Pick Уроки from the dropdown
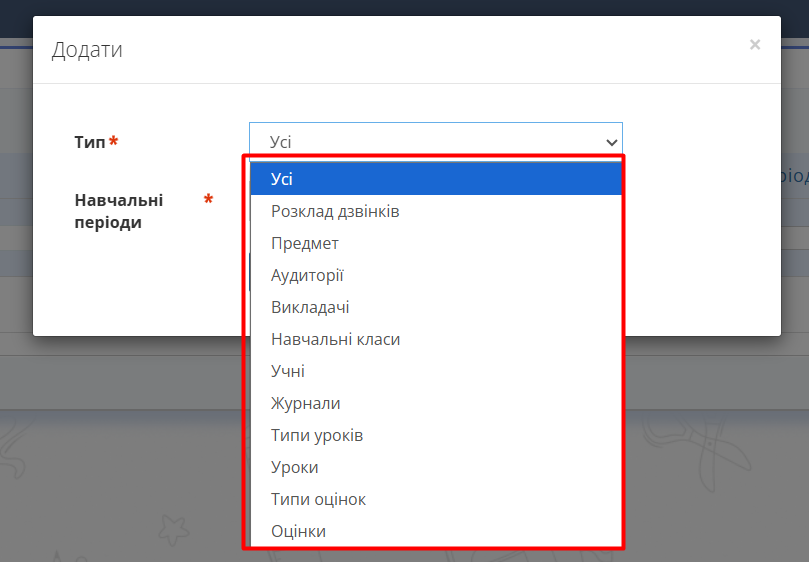This screenshot has width=809, height=562. [294, 467]
